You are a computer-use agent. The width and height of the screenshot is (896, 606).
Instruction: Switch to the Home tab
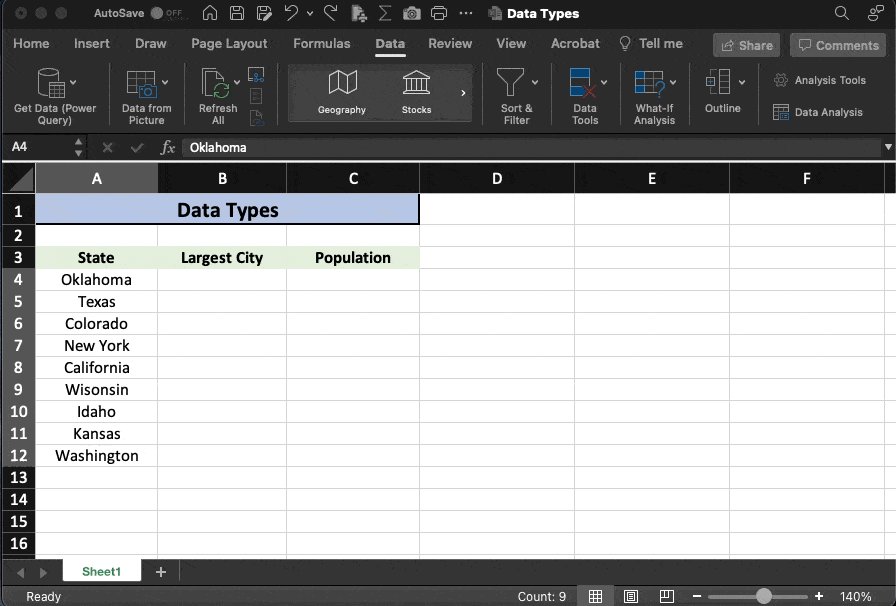[31, 43]
